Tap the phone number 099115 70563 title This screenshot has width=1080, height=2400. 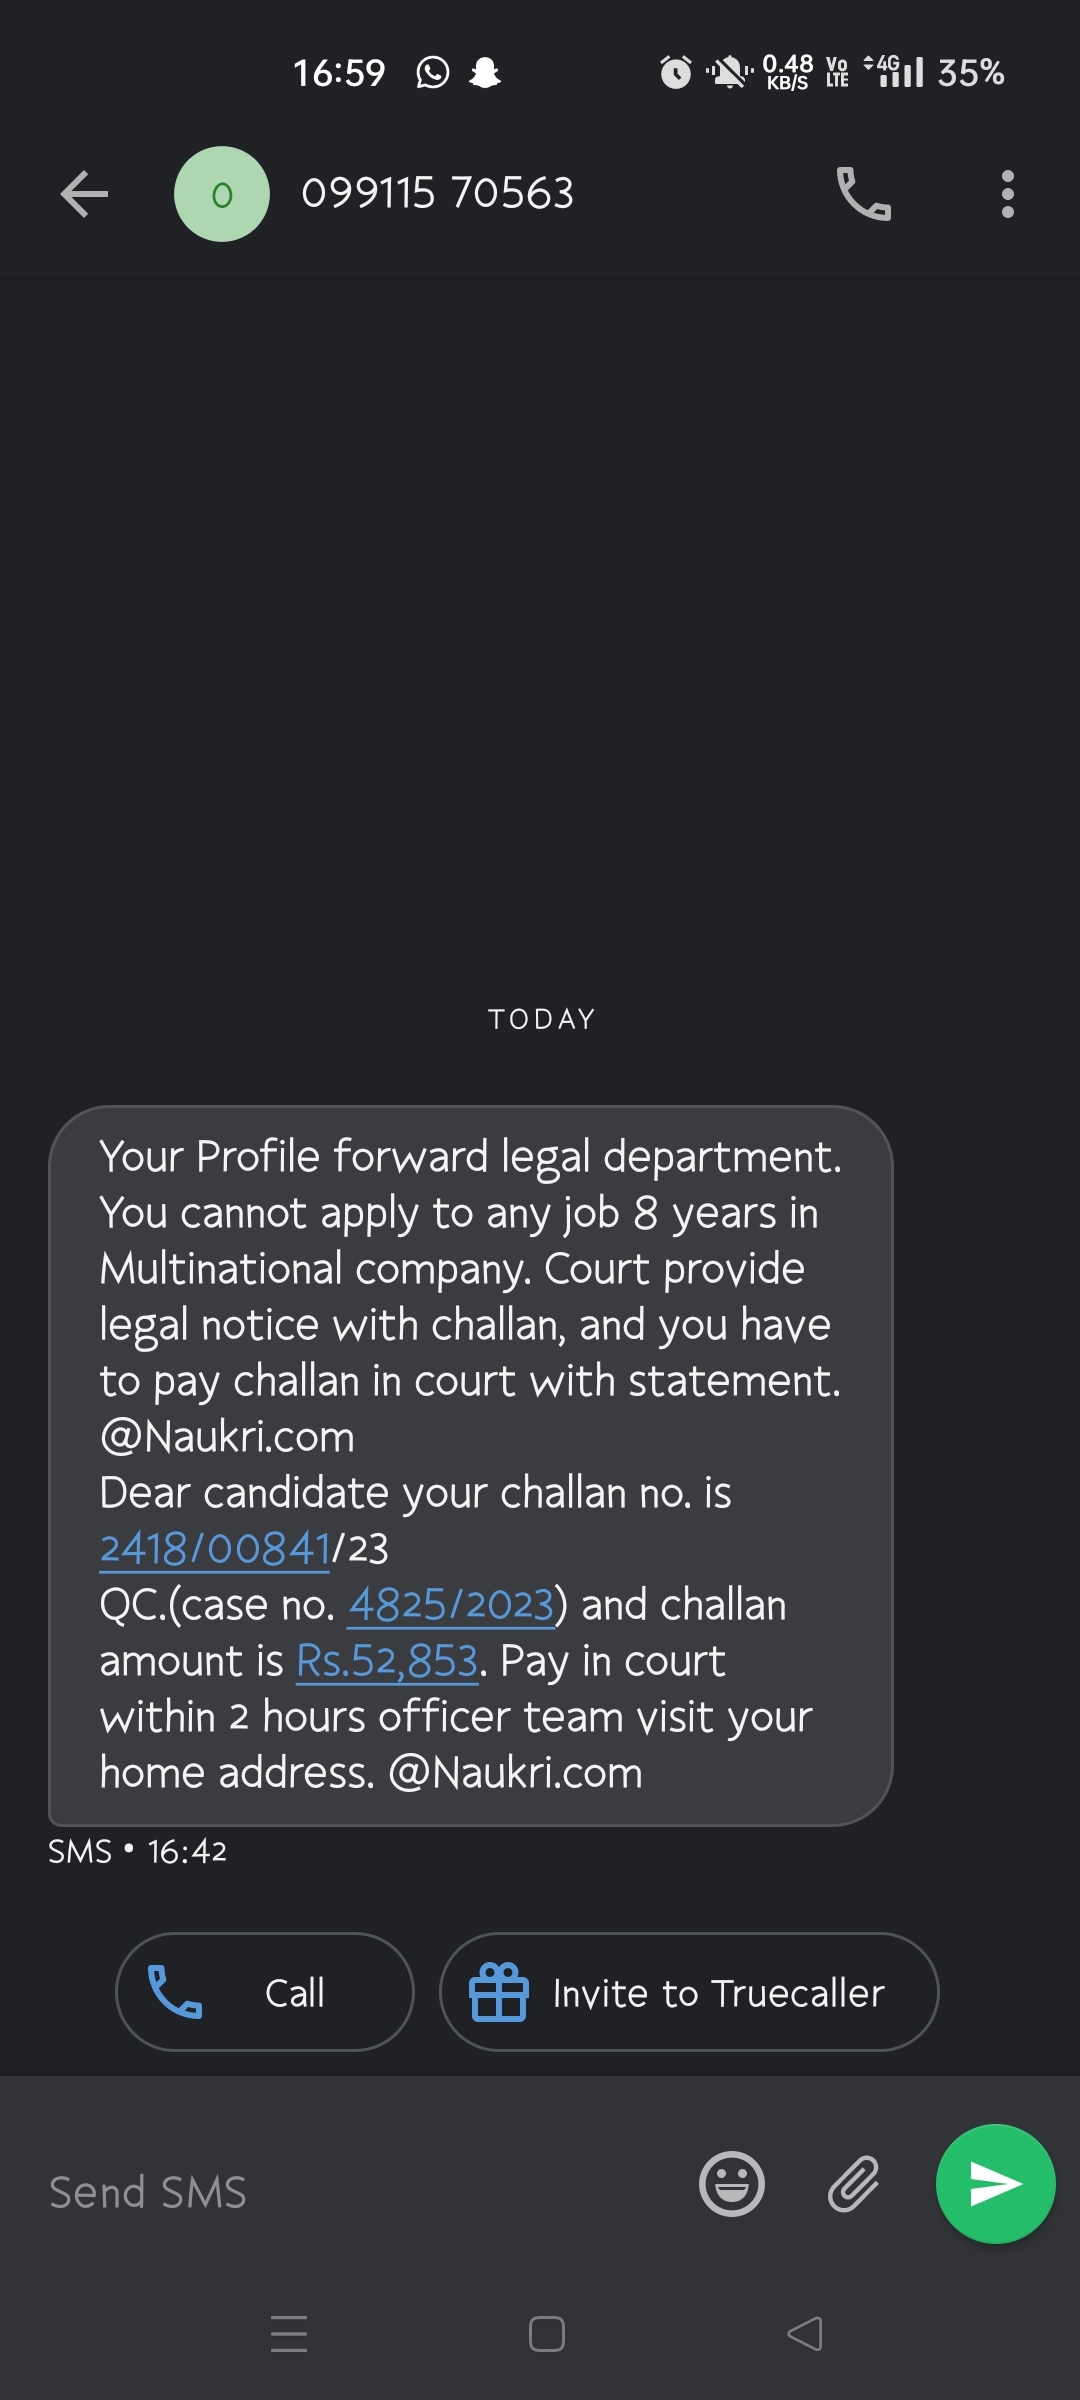438,193
